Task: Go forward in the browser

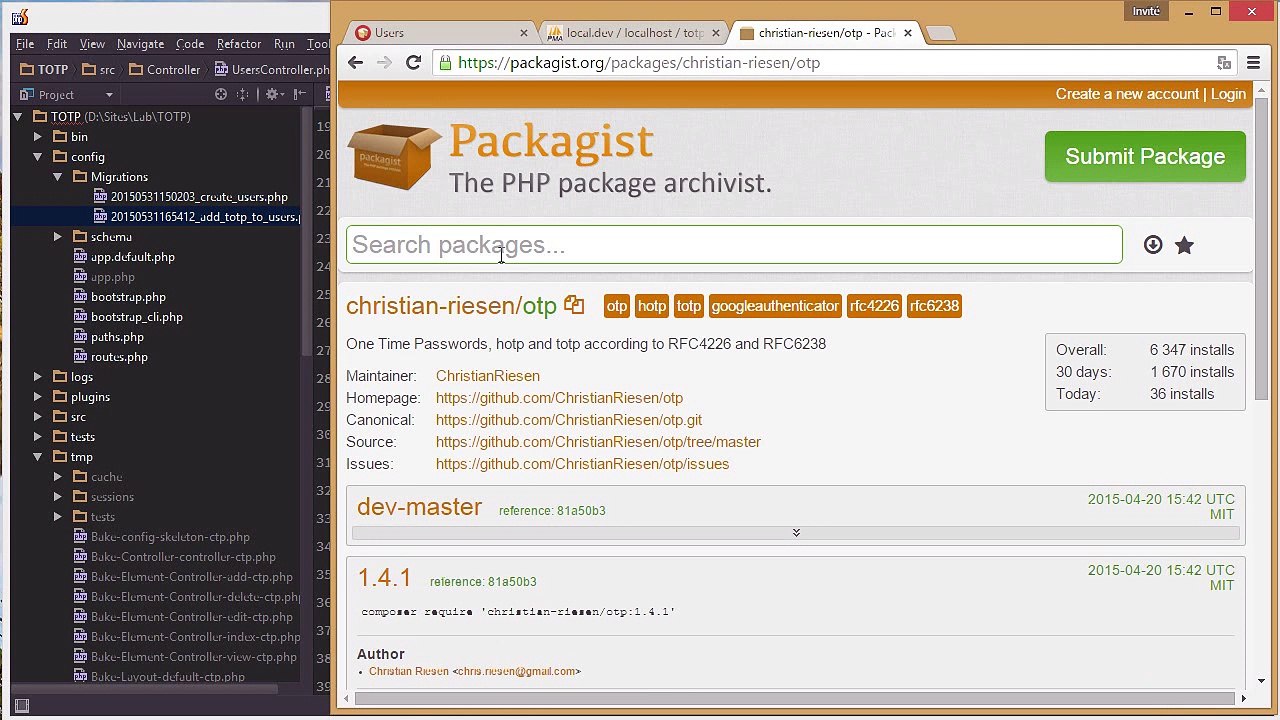Action: point(384,63)
